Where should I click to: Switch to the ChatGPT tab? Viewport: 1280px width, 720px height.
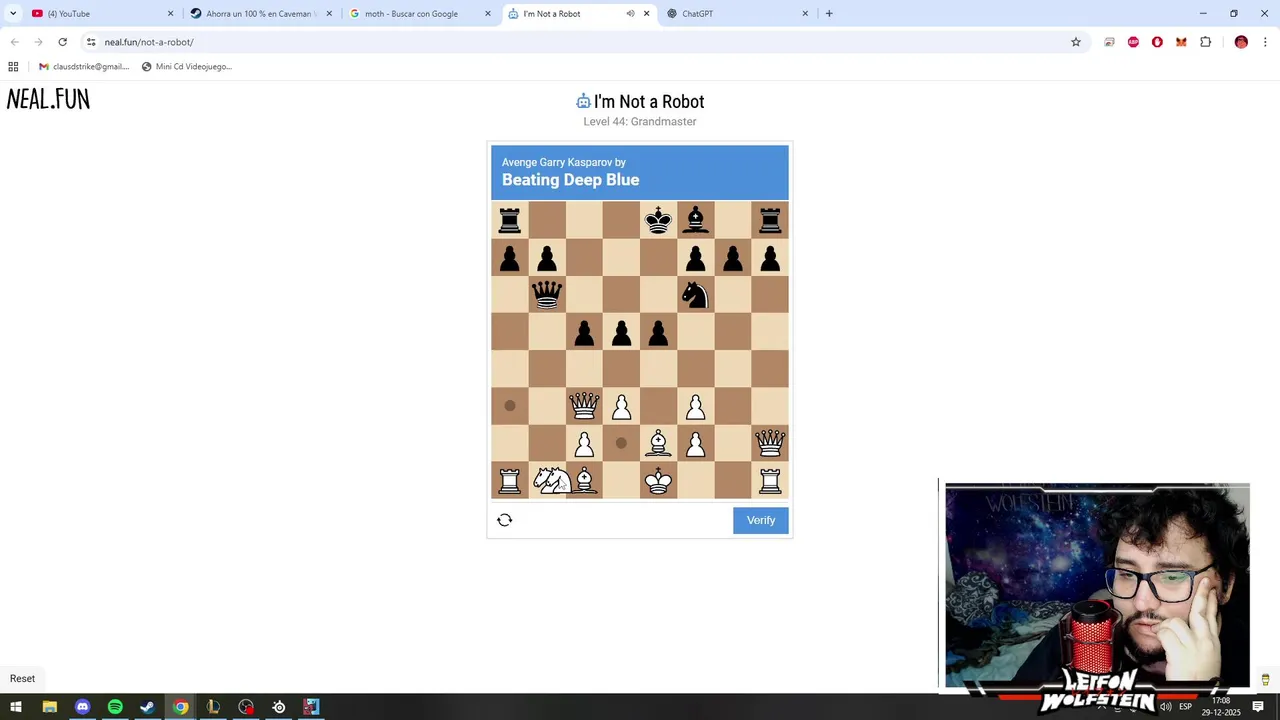point(737,14)
